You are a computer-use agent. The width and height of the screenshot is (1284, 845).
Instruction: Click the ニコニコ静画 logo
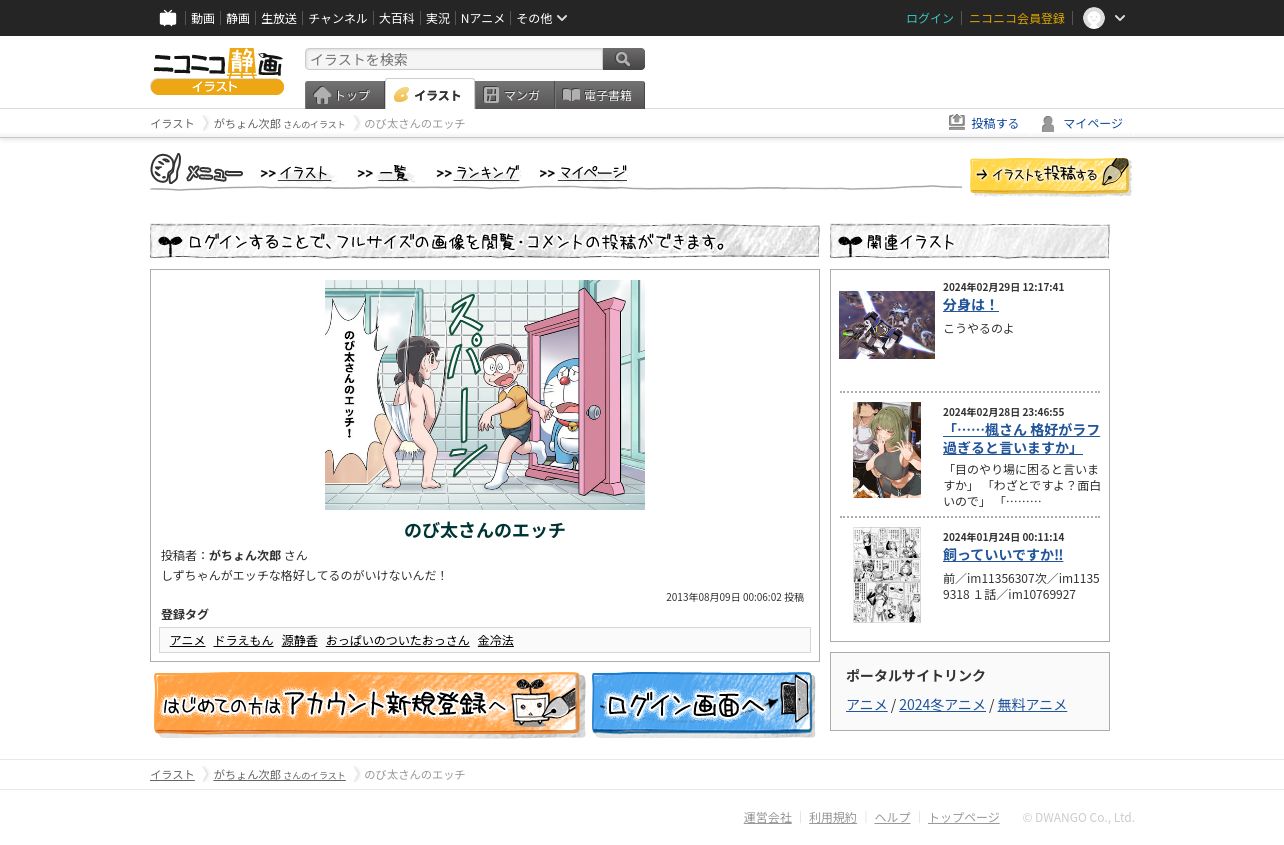click(x=217, y=71)
